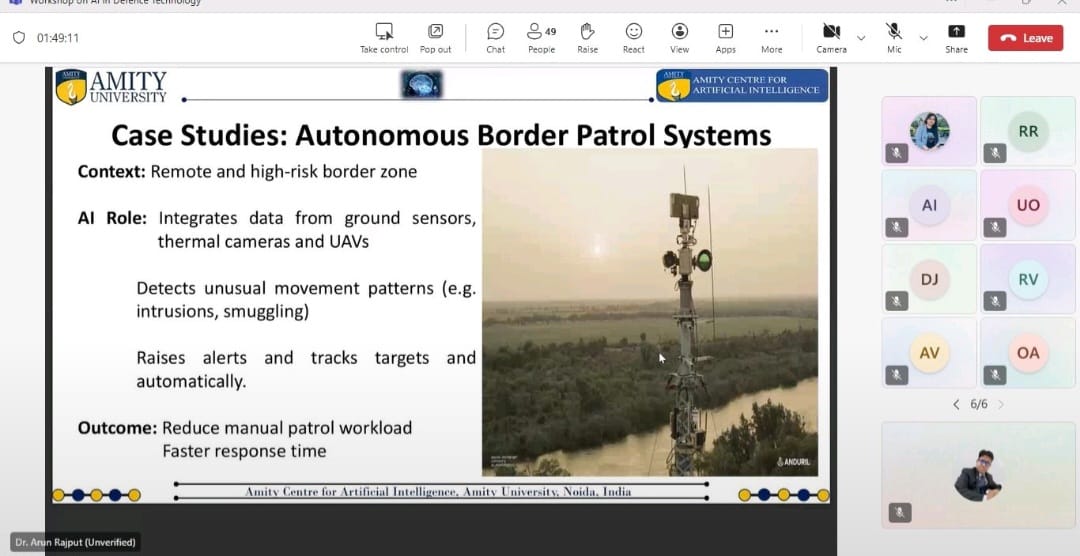
Task: Select participant tile RV
Action: (x=1028, y=279)
